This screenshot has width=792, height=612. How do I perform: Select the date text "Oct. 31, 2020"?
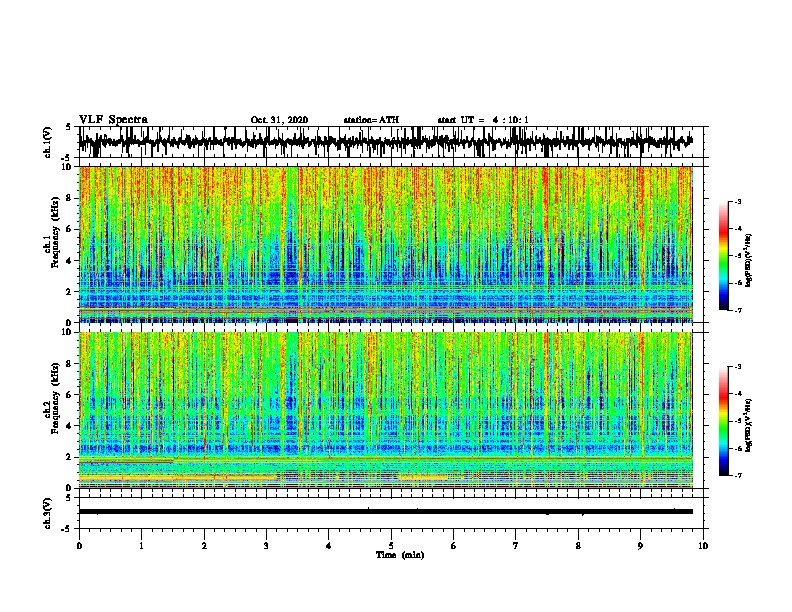coord(279,120)
